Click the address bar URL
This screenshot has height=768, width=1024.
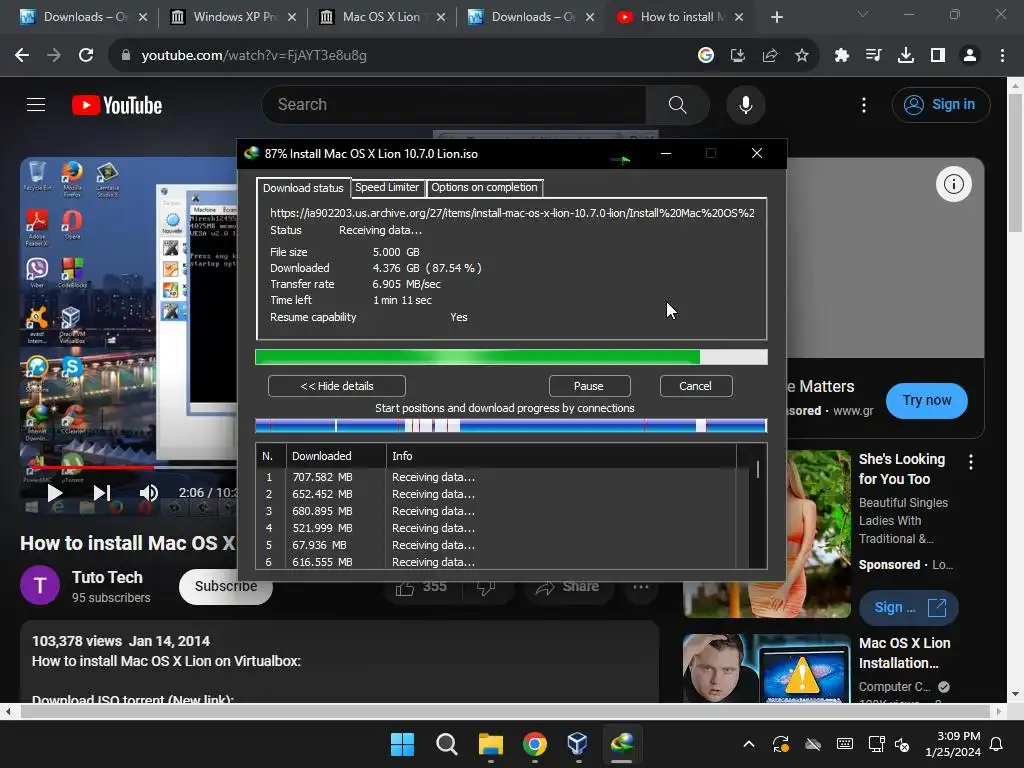[x=254, y=56]
